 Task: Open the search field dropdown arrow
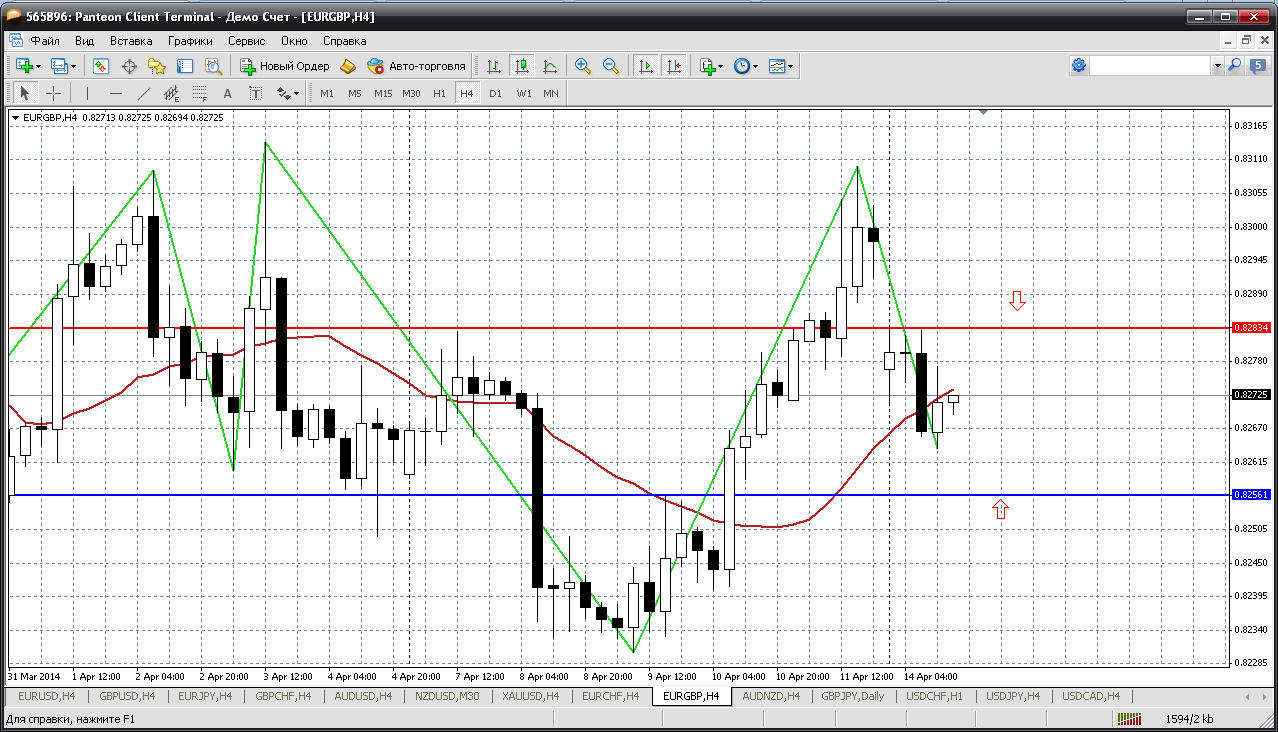1217,66
